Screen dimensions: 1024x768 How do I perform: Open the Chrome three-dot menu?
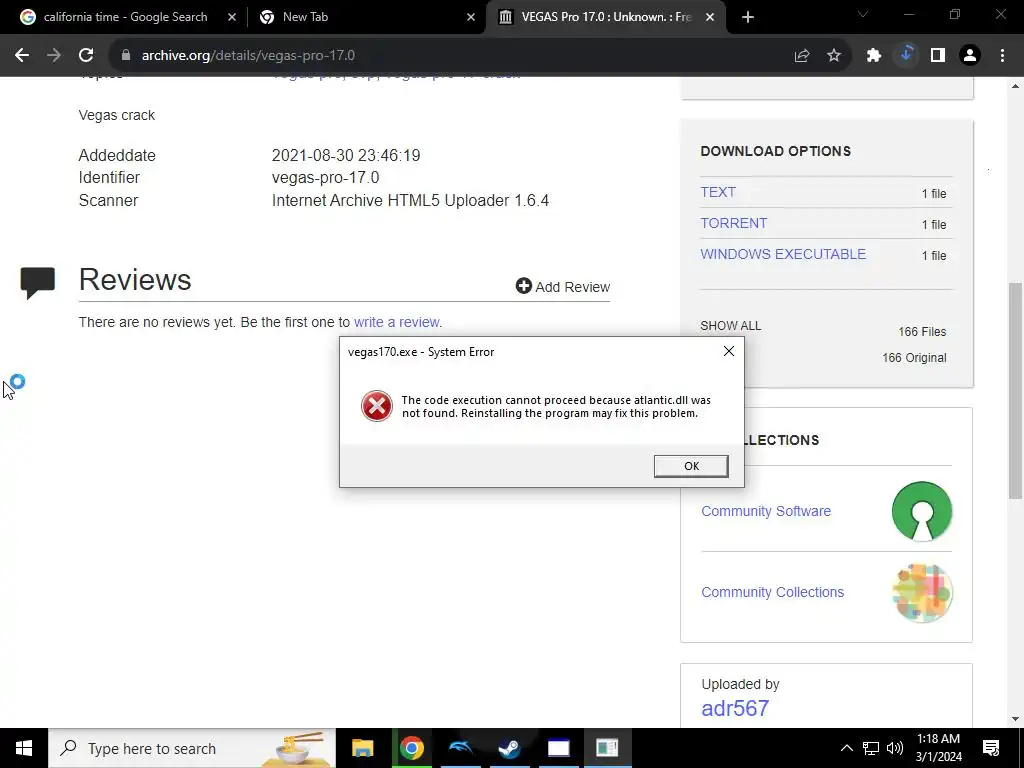(x=1002, y=56)
